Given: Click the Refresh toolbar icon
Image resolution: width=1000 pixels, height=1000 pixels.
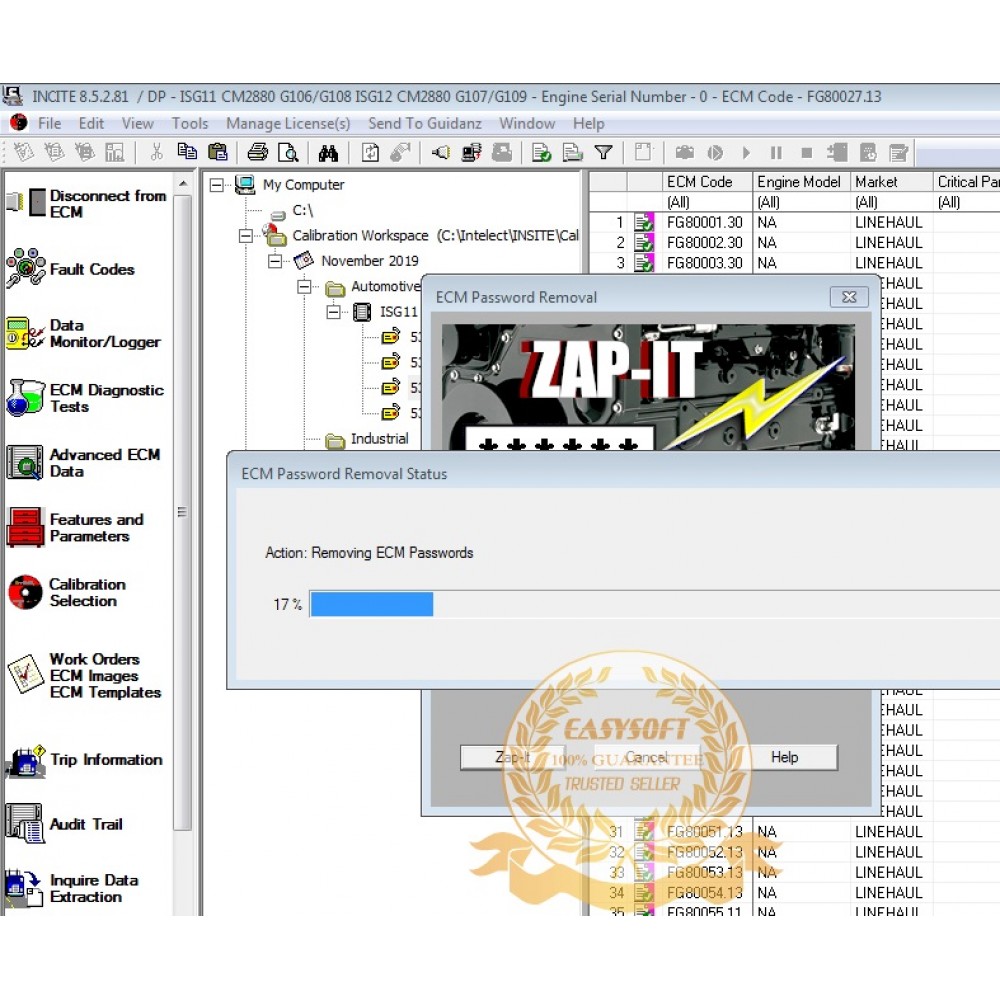Looking at the screenshot, I should pos(370,152).
